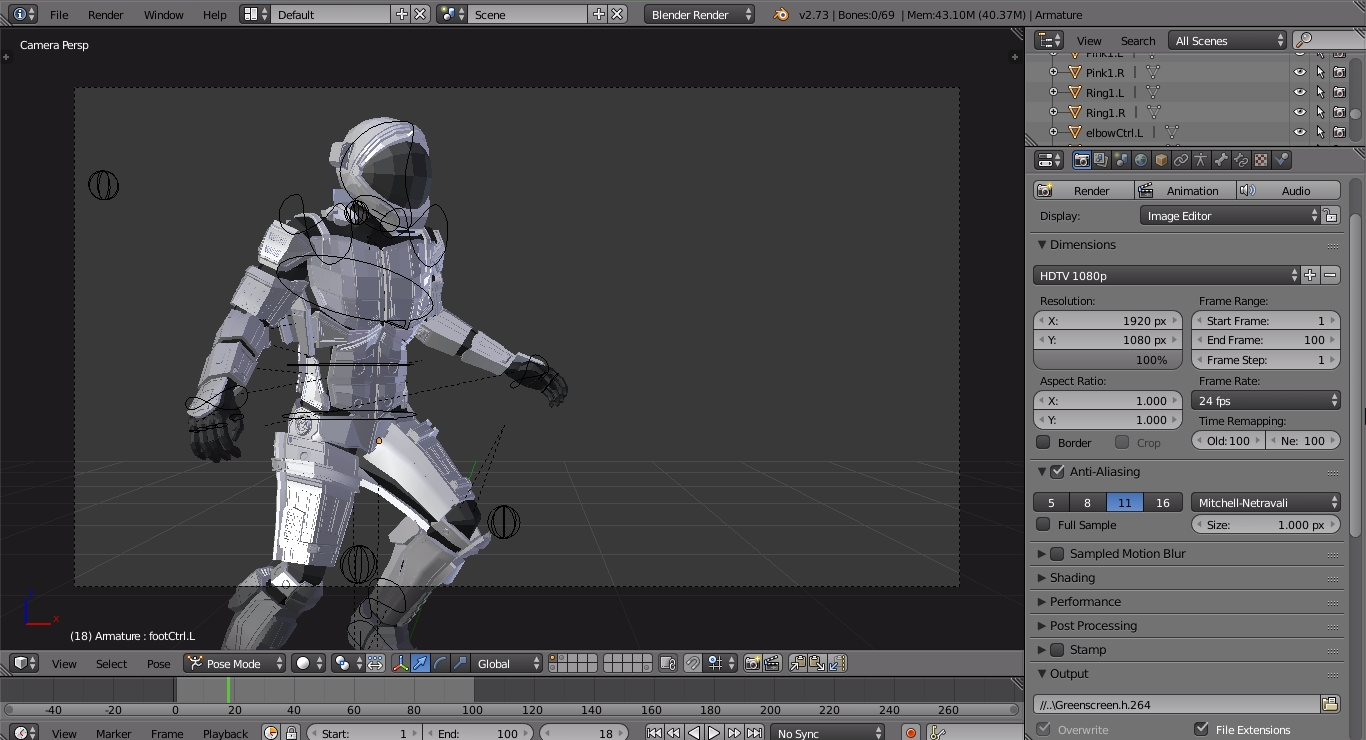Click the Audio mixdown button
Image resolution: width=1366 pixels, height=740 pixels.
pyautogui.click(x=1289, y=190)
